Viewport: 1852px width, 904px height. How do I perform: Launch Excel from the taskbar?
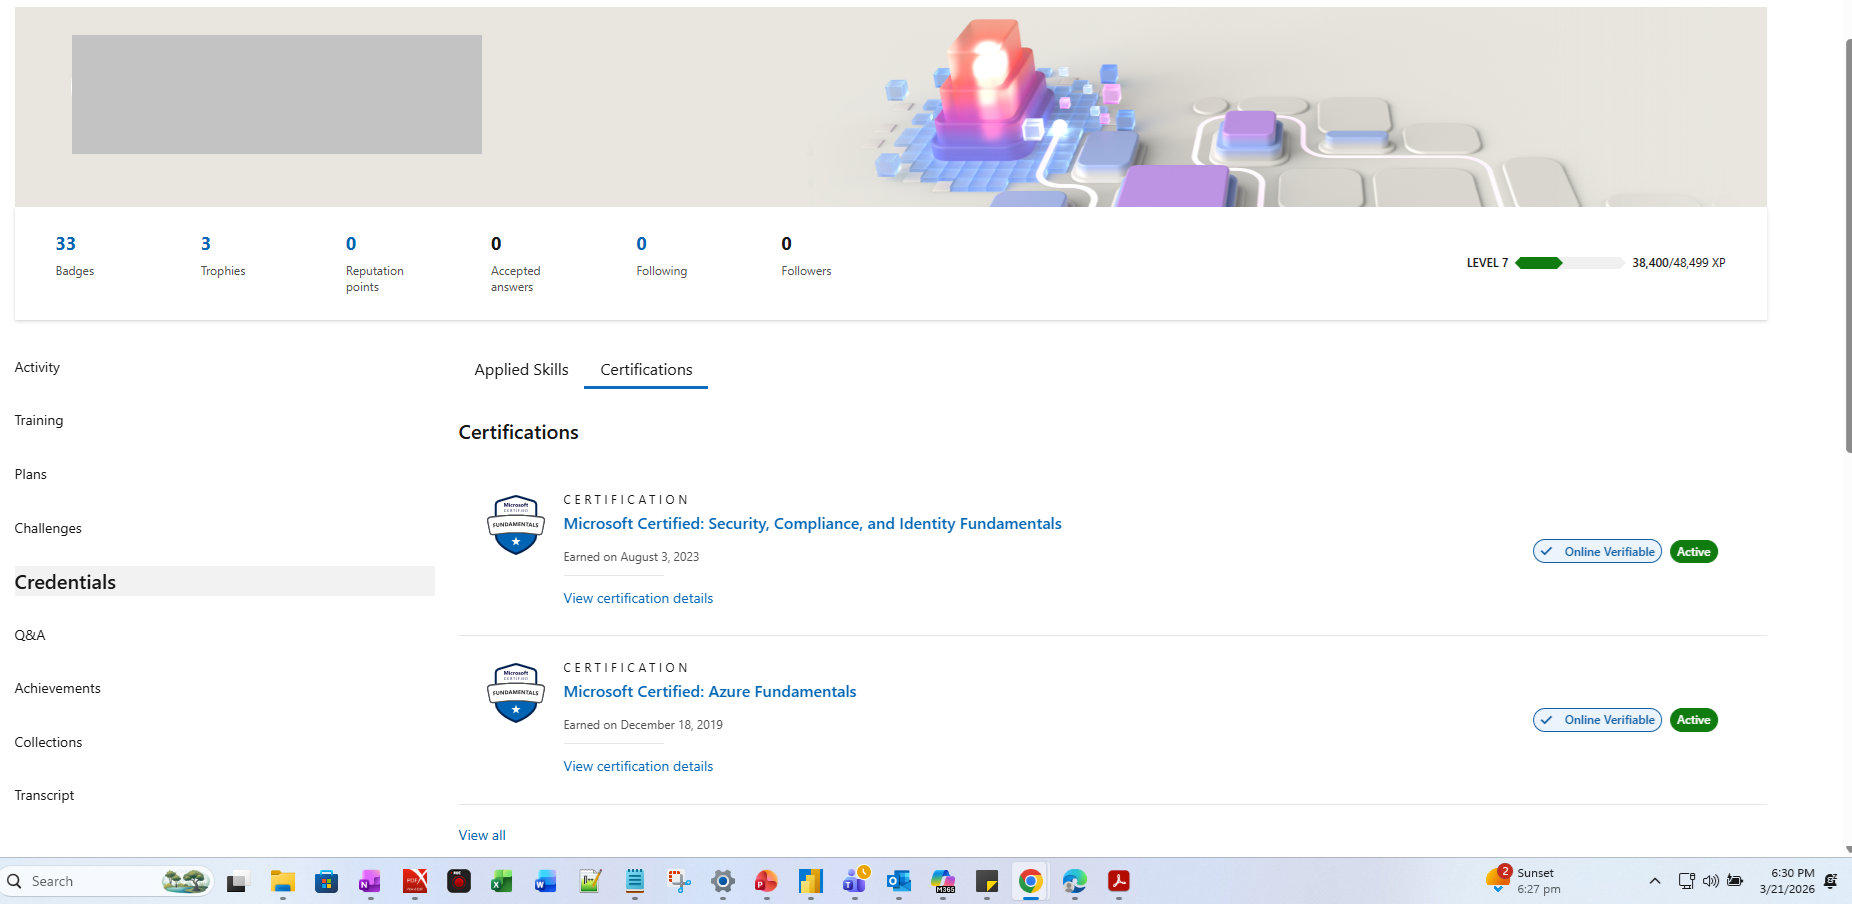[x=502, y=881]
